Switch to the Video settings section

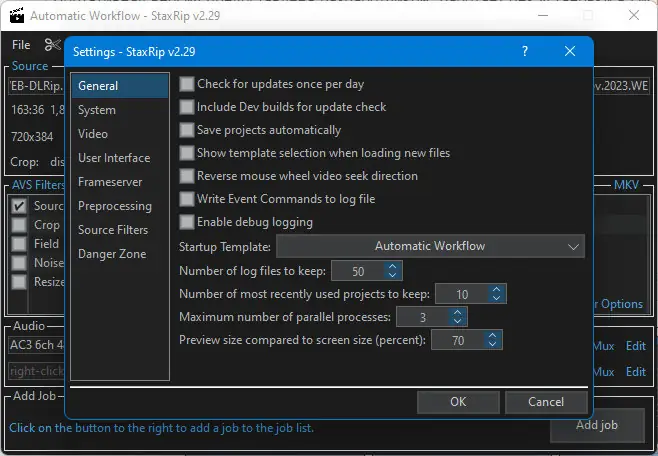point(93,134)
